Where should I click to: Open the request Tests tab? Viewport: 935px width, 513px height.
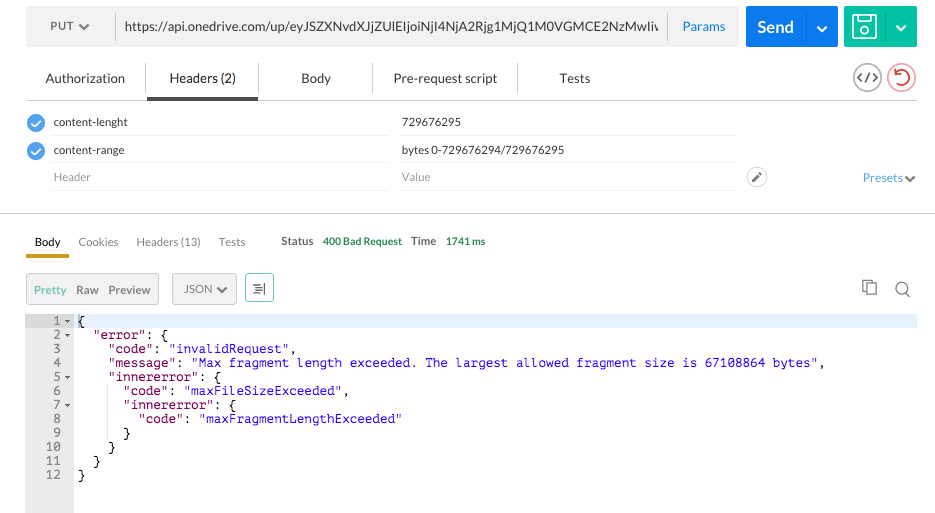(574, 78)
